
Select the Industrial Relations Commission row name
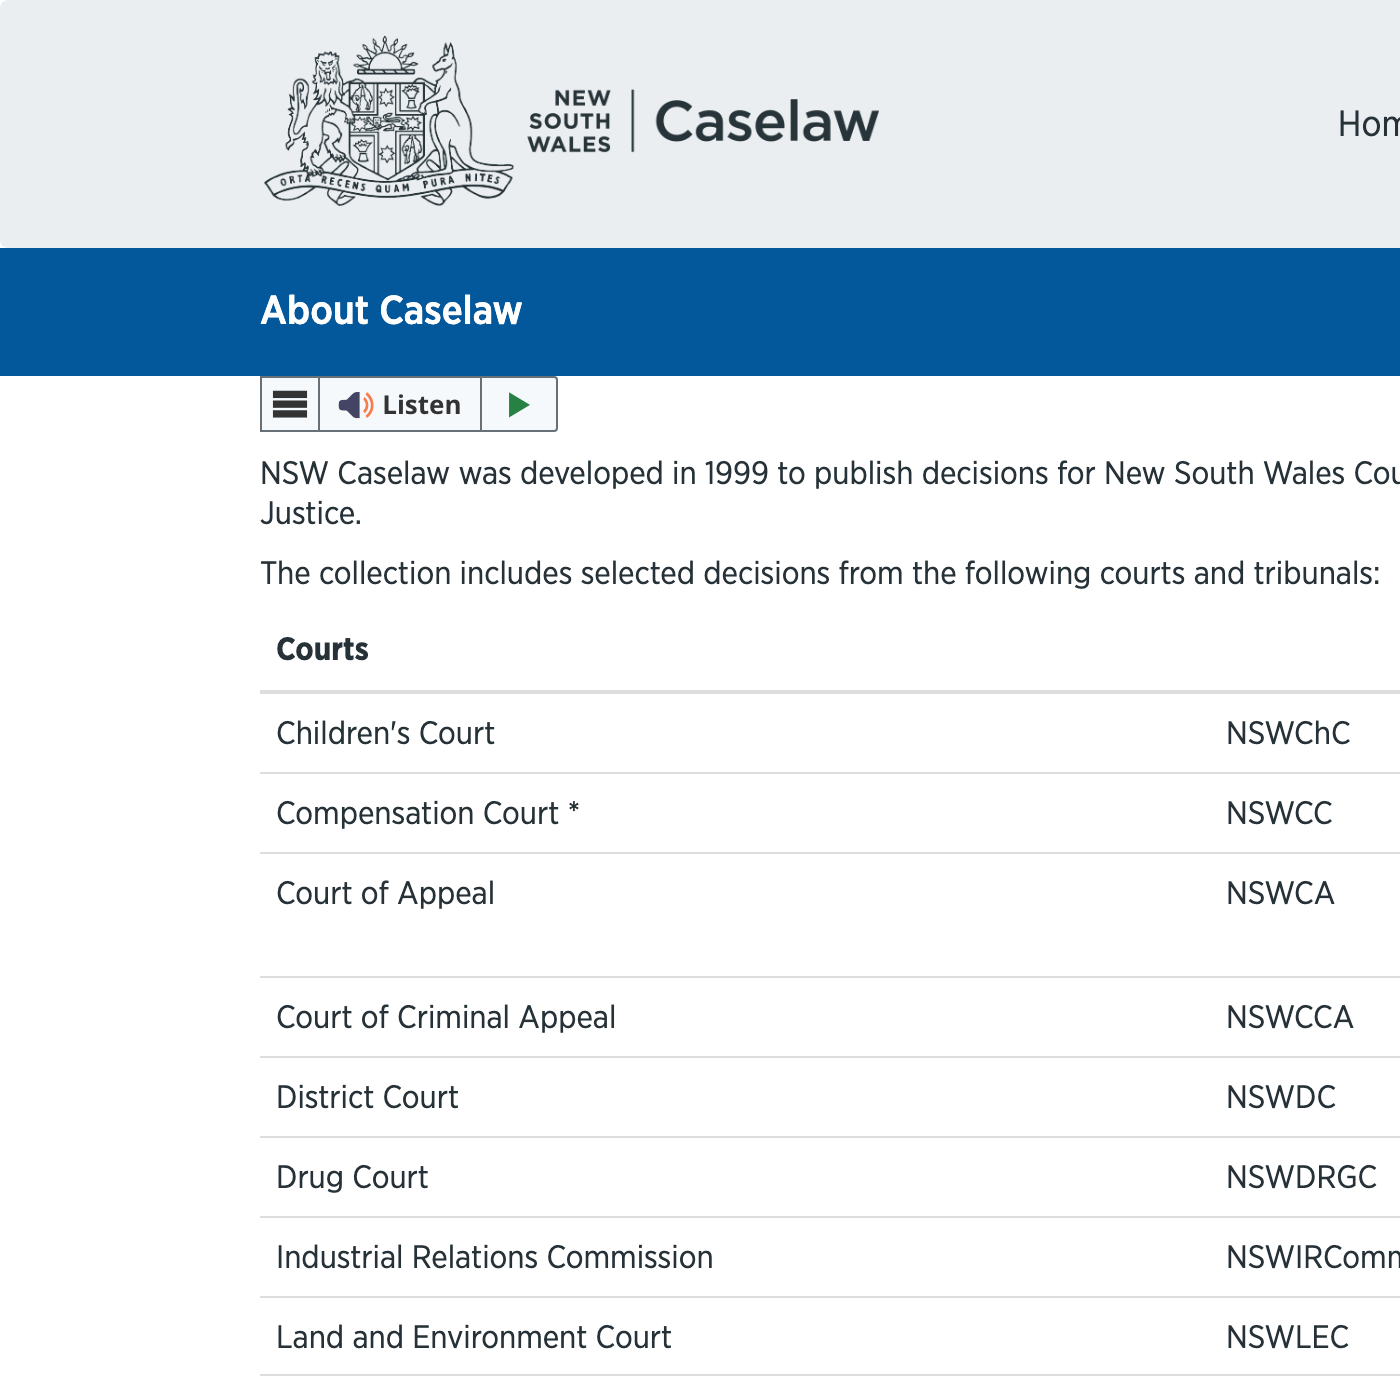pos(495,1257)
